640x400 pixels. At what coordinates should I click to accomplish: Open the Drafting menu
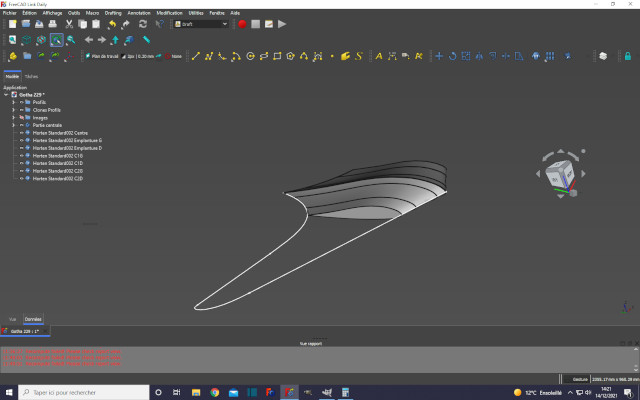coord(113,13)
